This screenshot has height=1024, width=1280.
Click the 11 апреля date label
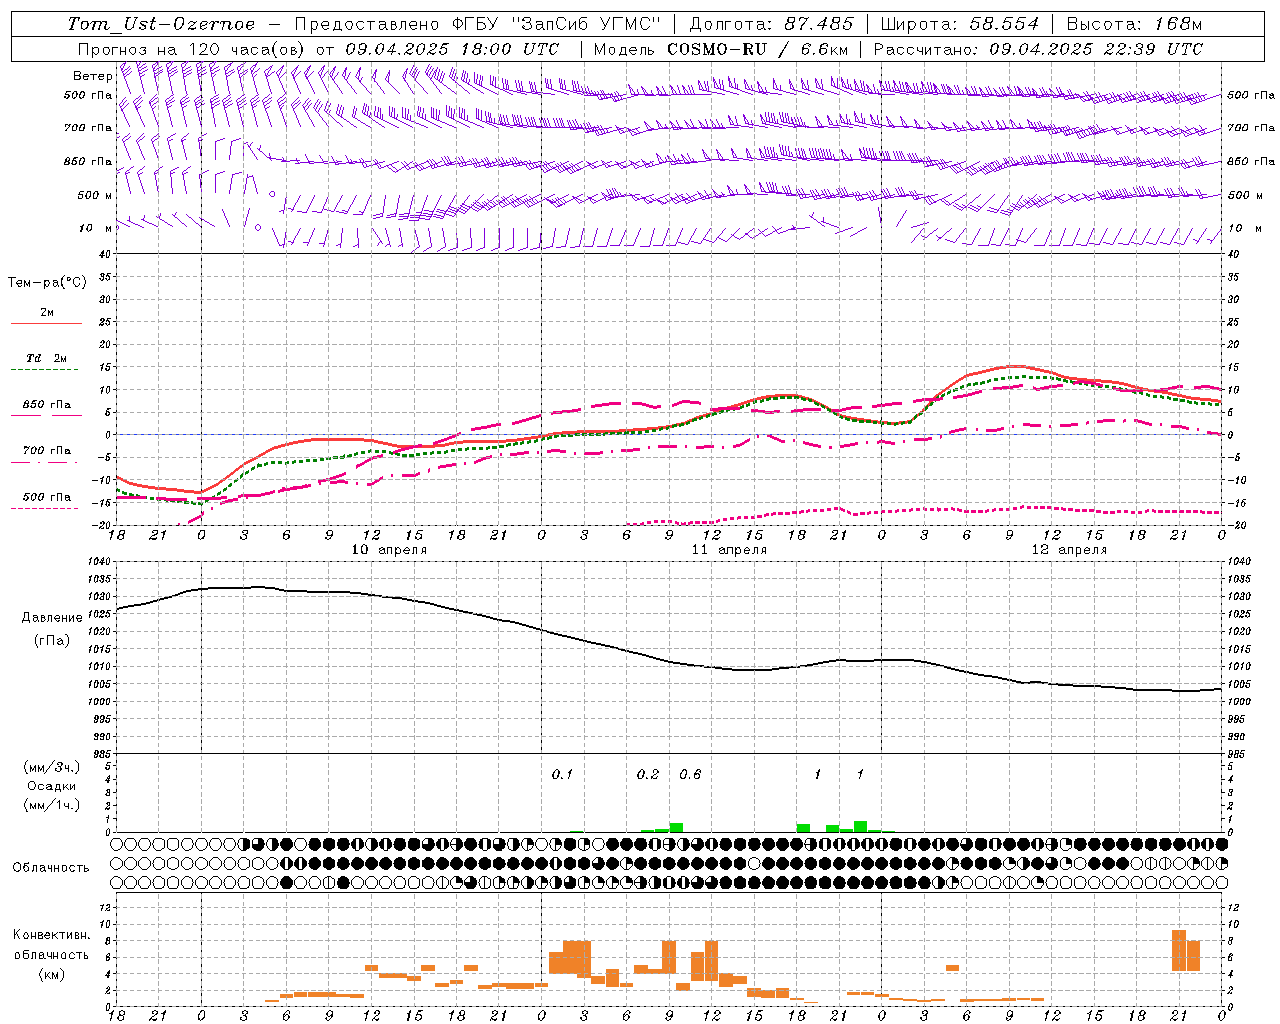pyautogui.click(x=729, y=550)
